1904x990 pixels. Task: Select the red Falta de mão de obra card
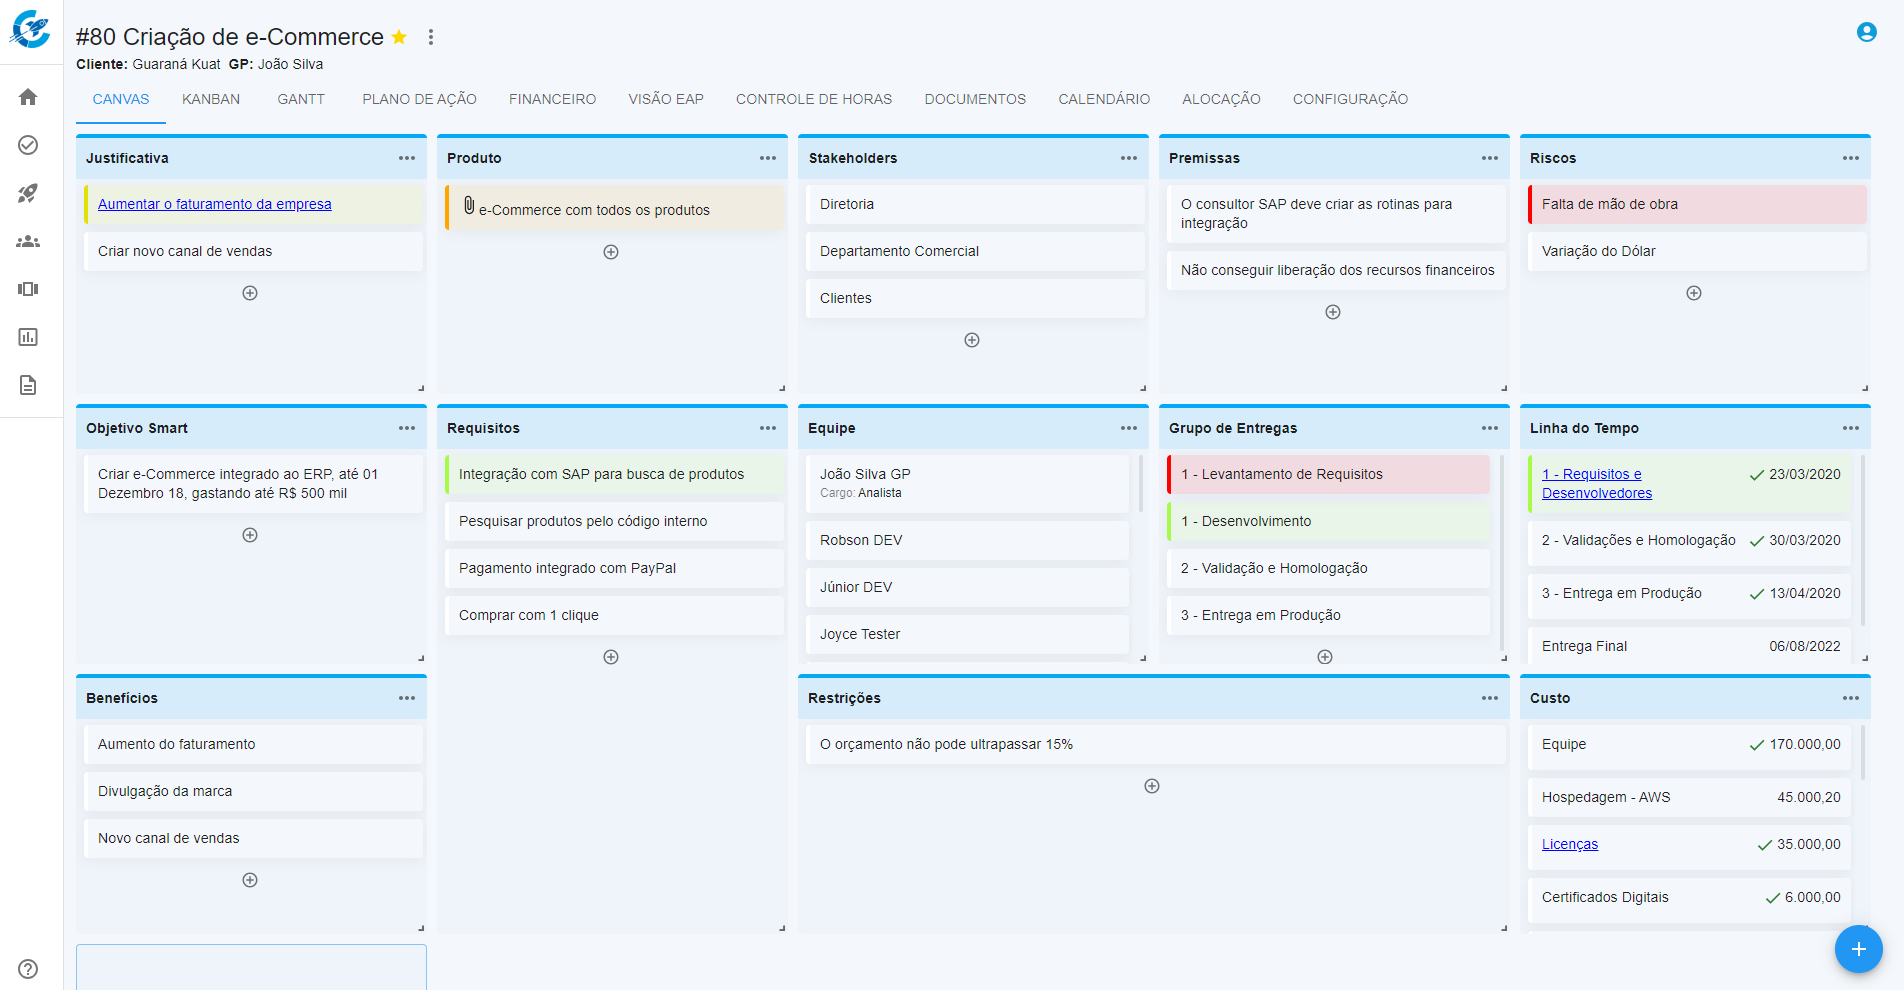click(1697, 204)
